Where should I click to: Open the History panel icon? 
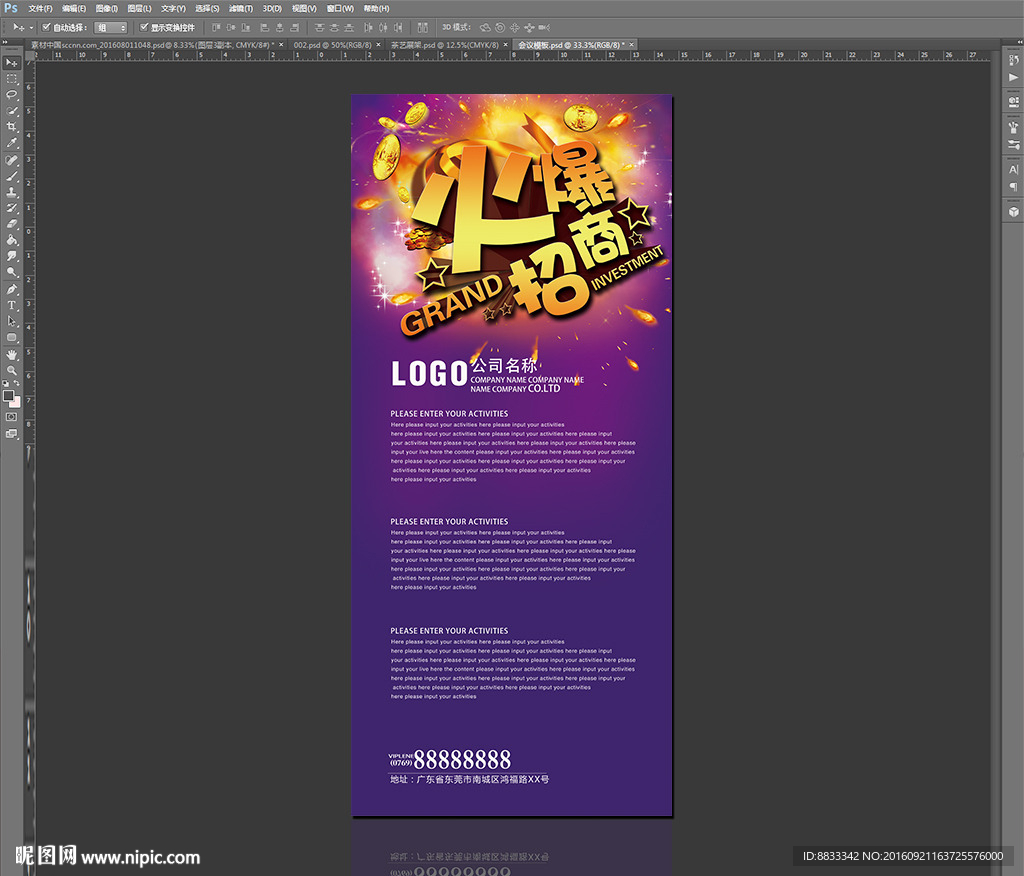[1013, 60]
